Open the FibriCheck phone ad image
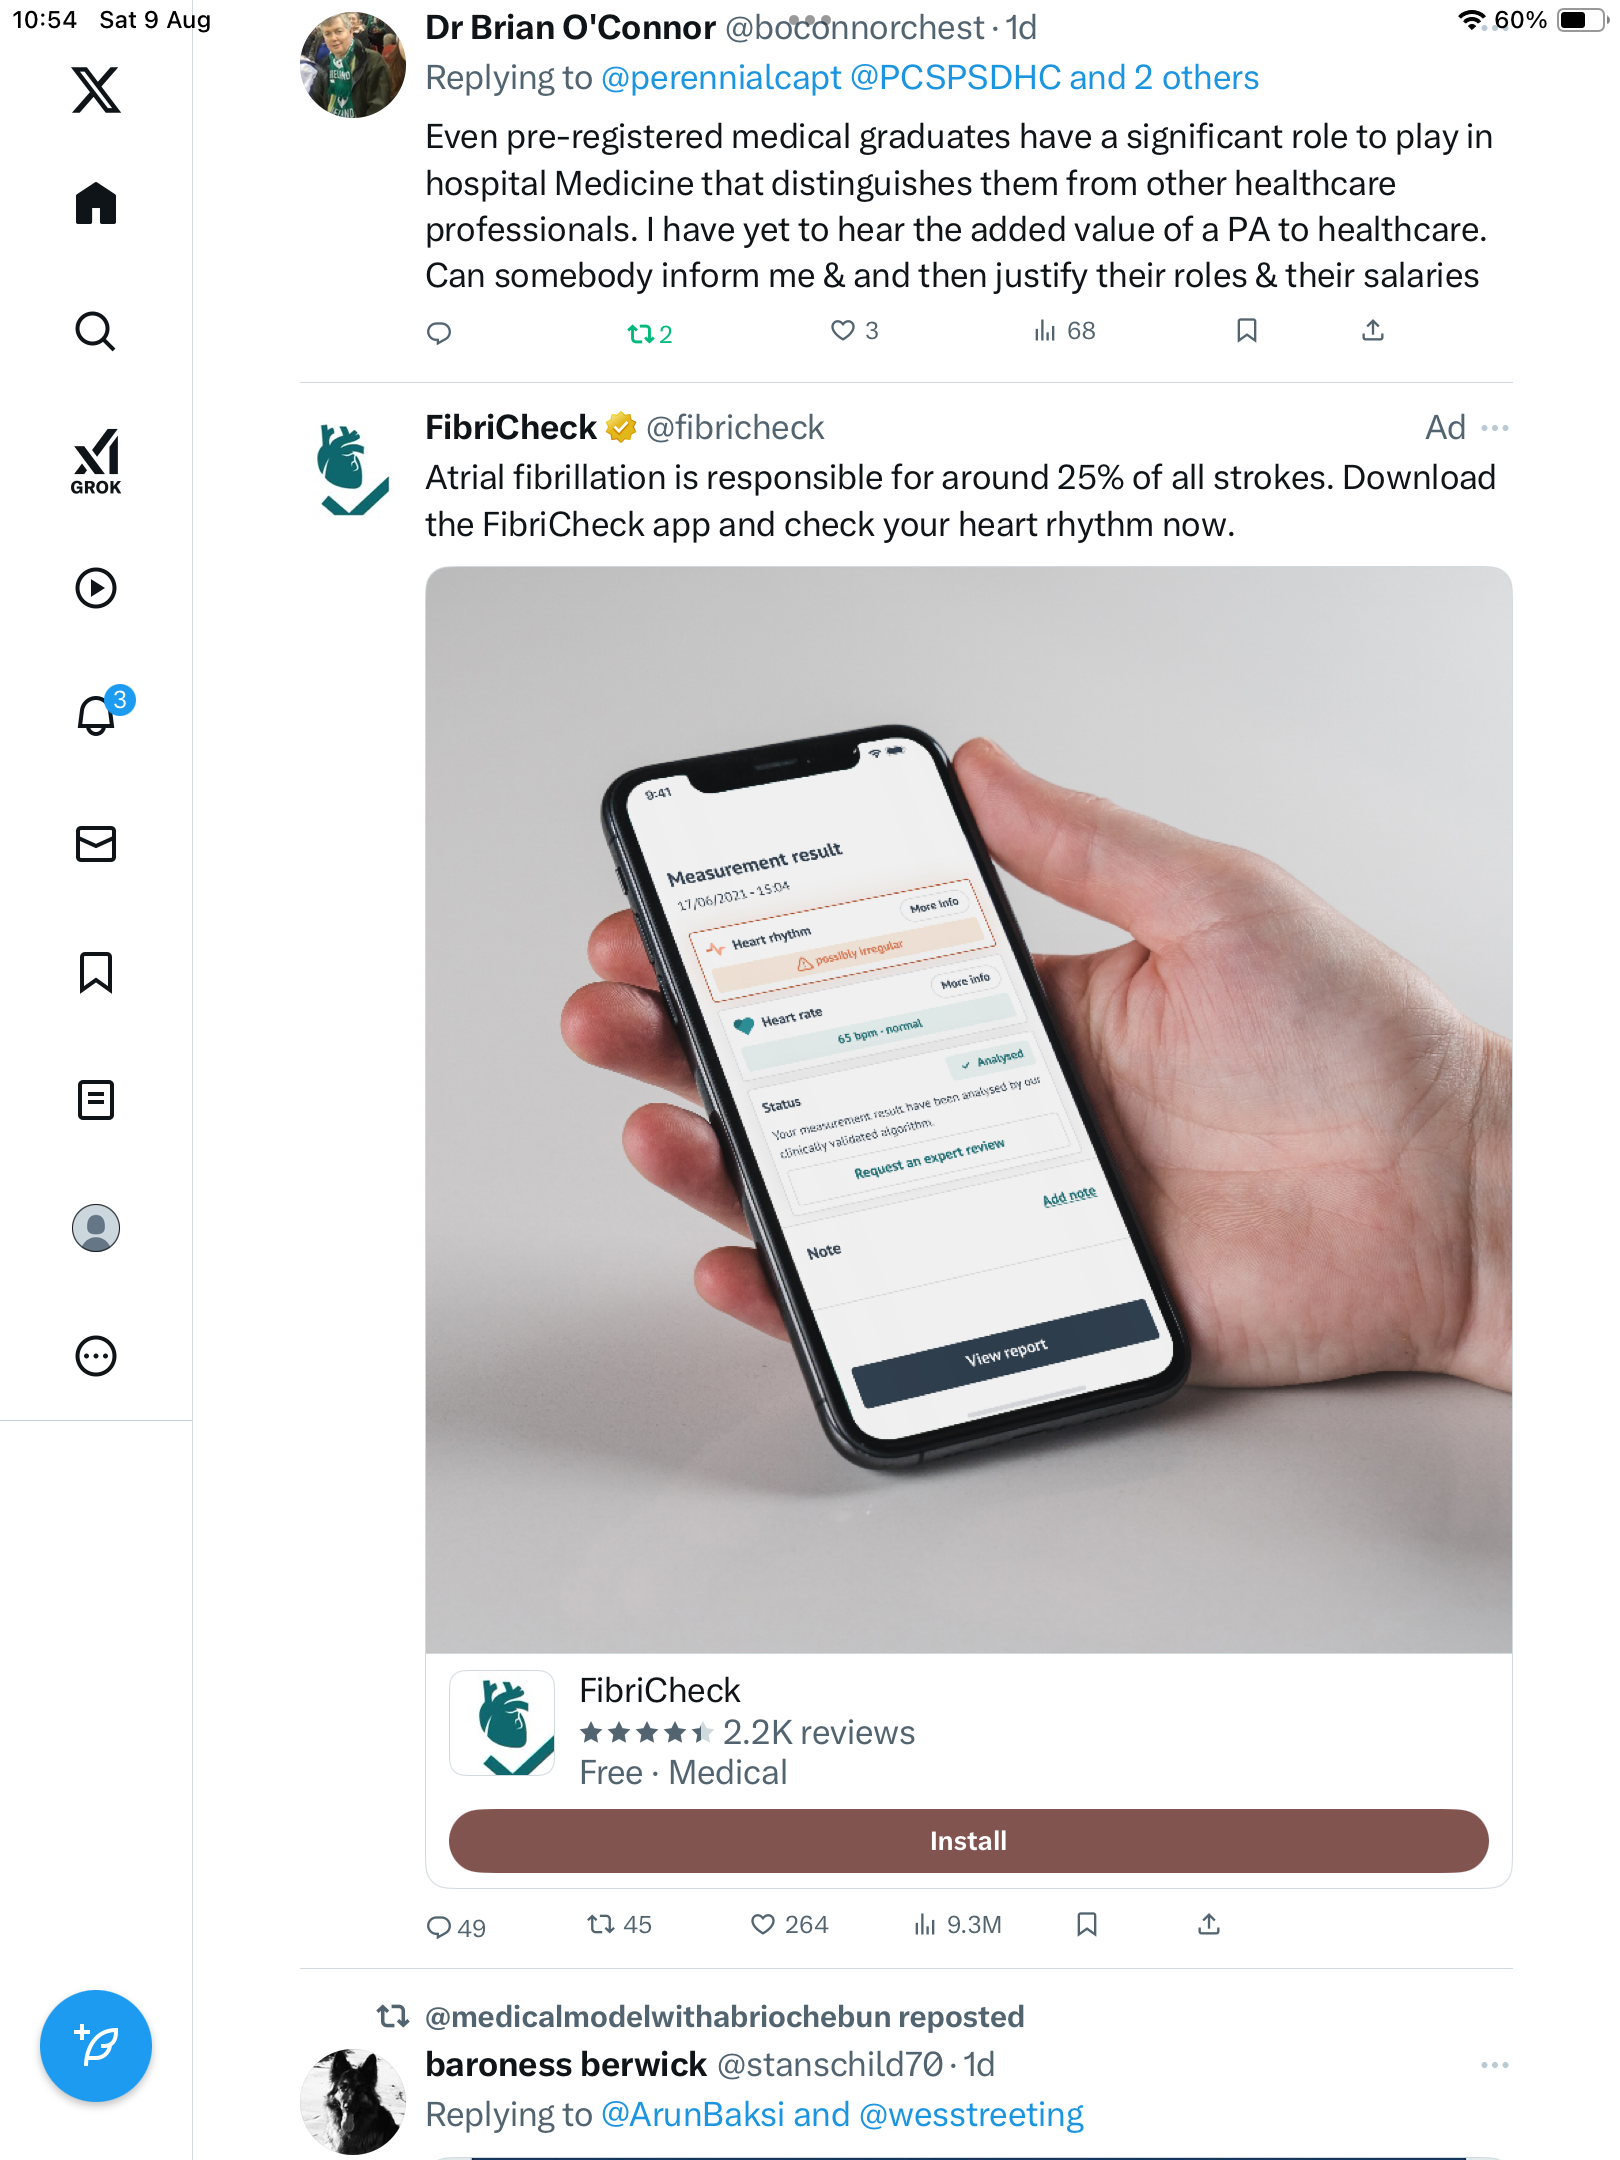The height and width of the screenshot is (2160, 1620). click(968, 1110)
